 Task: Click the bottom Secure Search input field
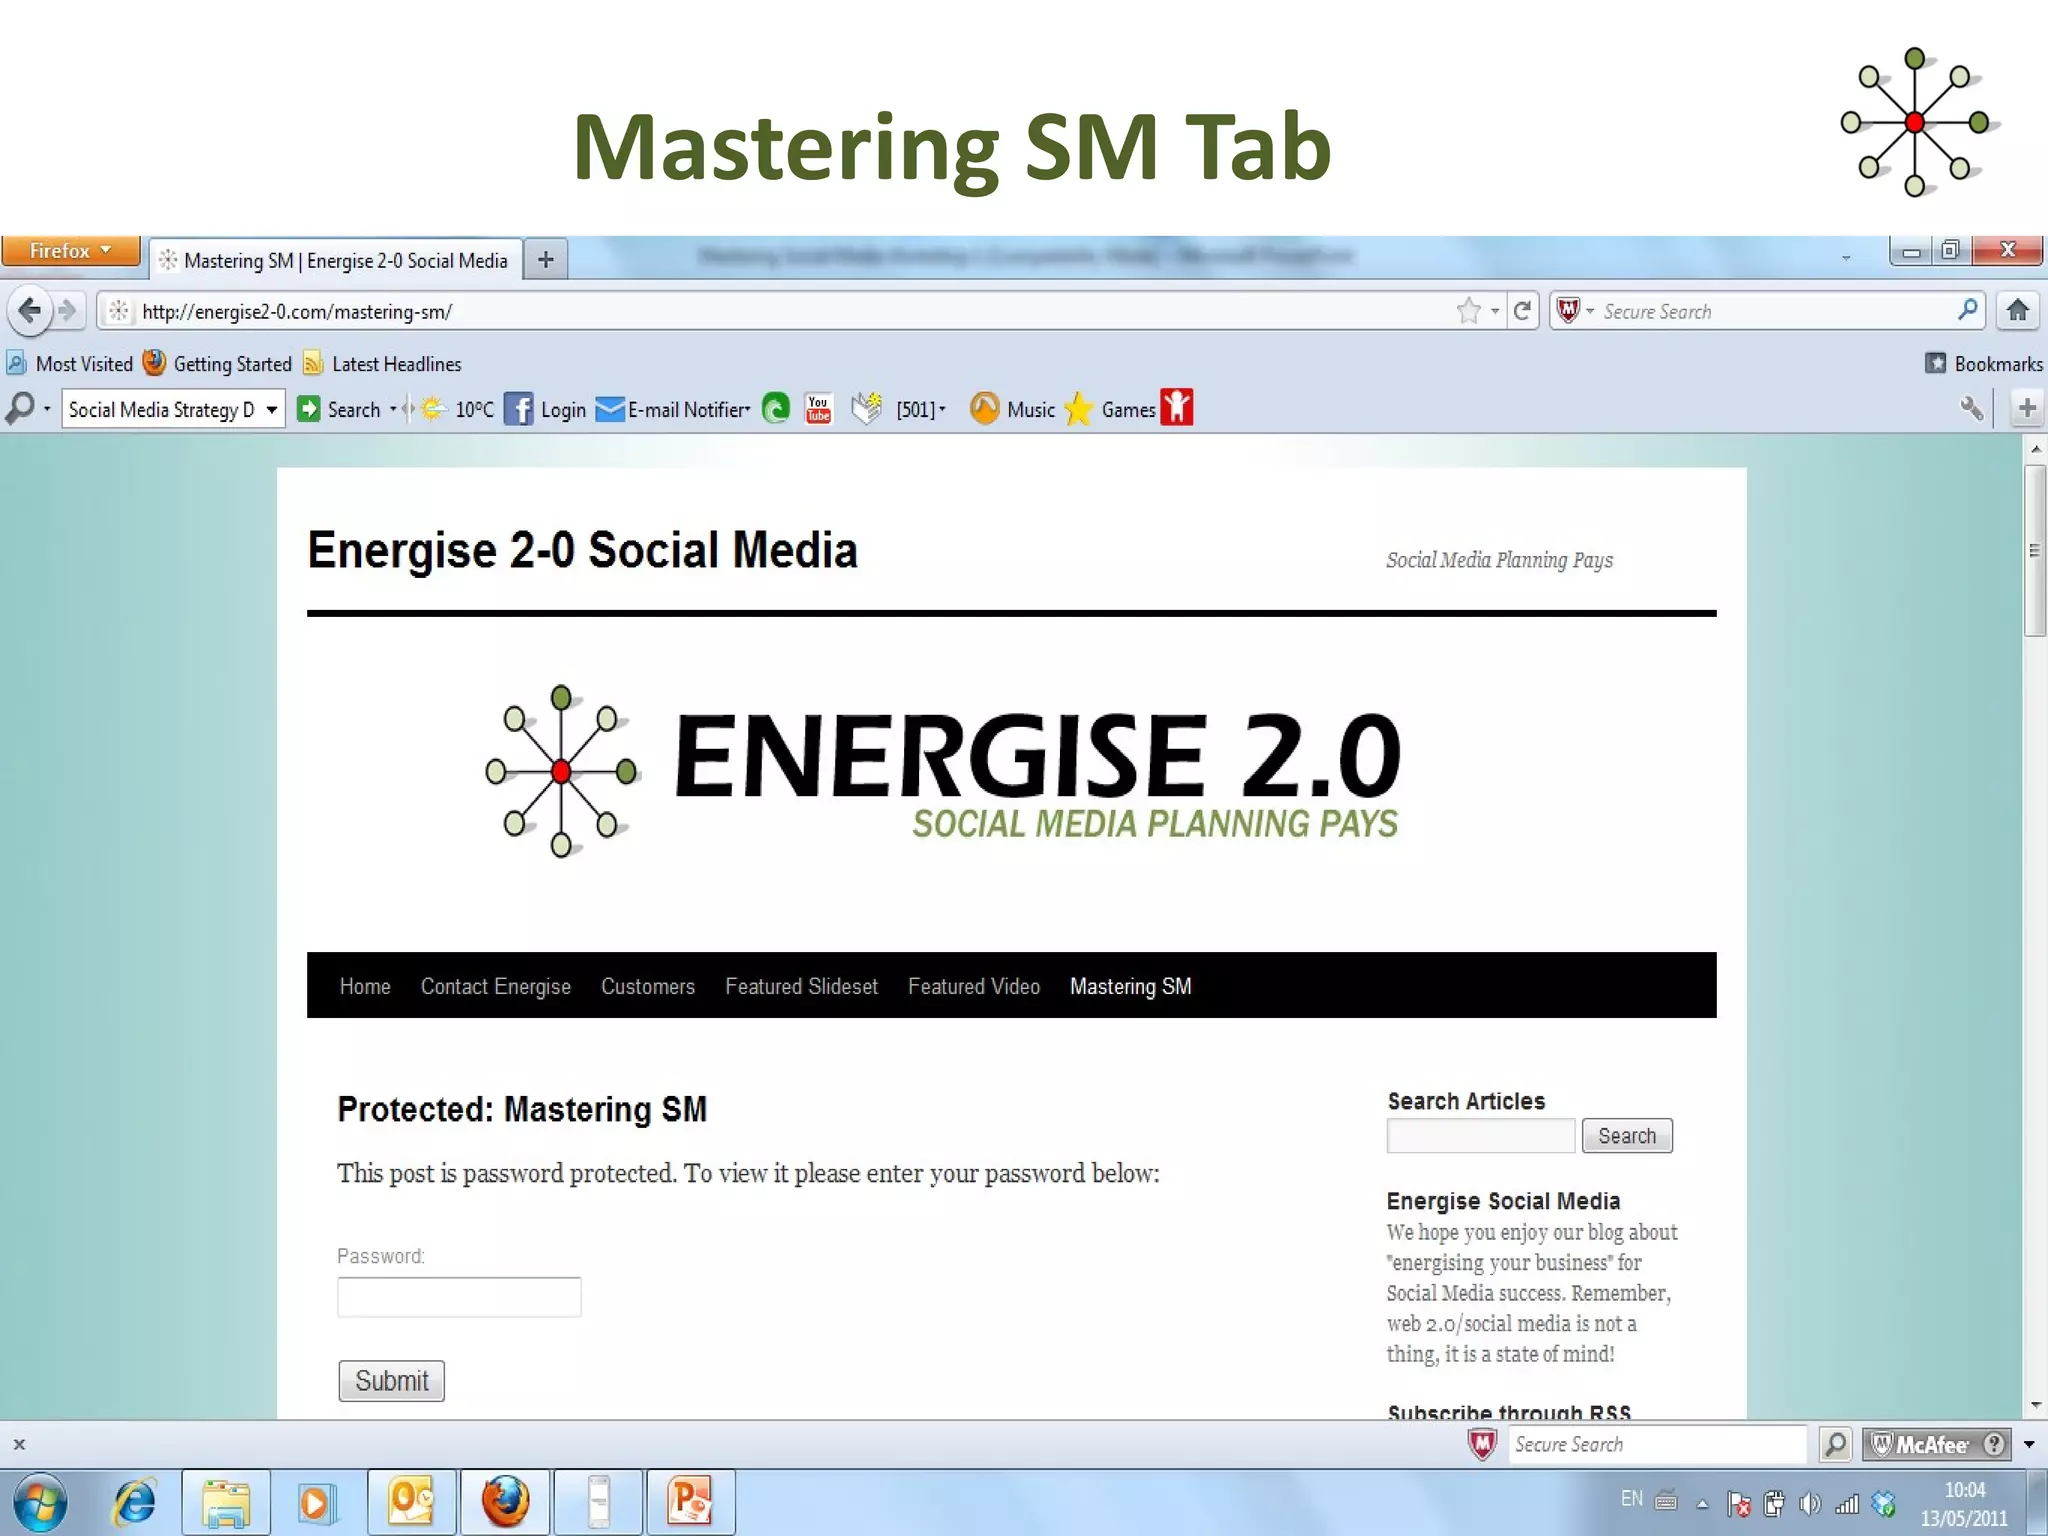(x=1656, y=1444)
